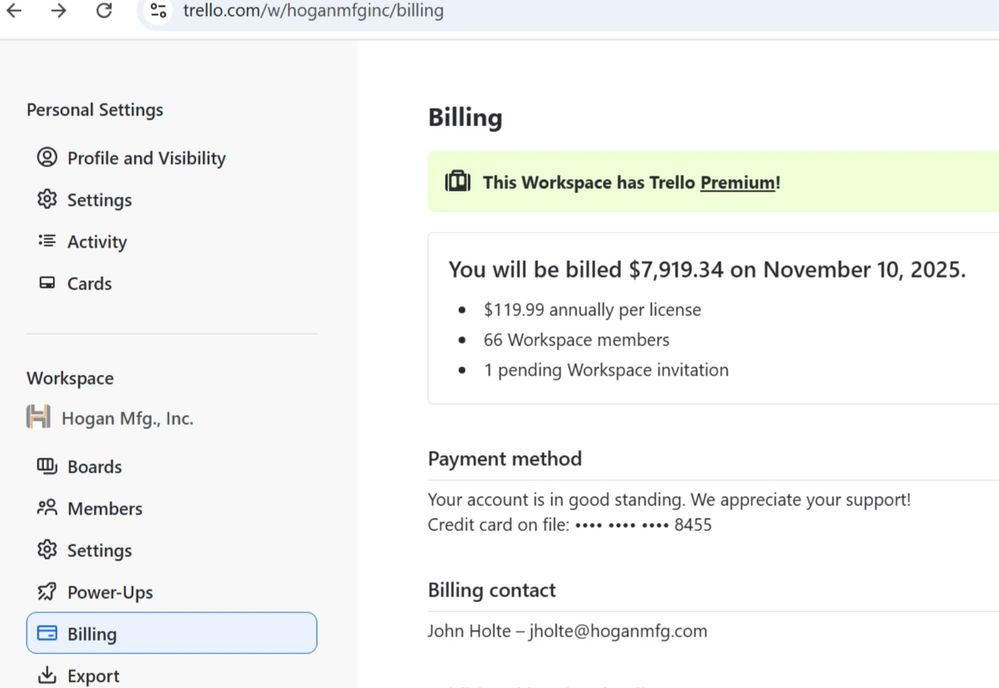Click the Boards icon in Workspace section
This screenshot has width=999, height=688.
[x=47, y=466]
